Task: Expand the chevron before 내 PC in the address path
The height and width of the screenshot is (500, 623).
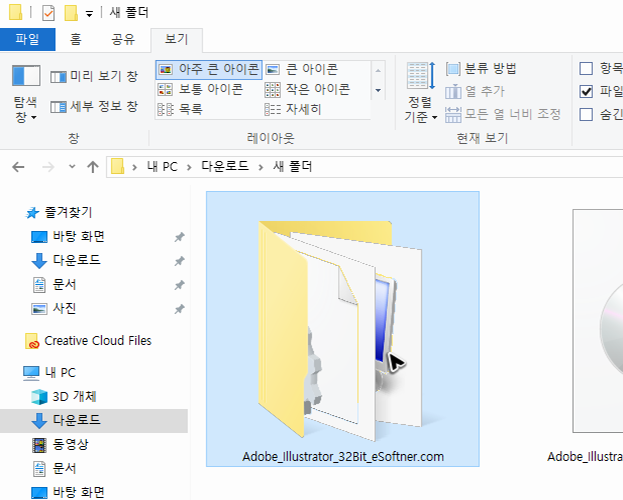Action: [134, 167]
